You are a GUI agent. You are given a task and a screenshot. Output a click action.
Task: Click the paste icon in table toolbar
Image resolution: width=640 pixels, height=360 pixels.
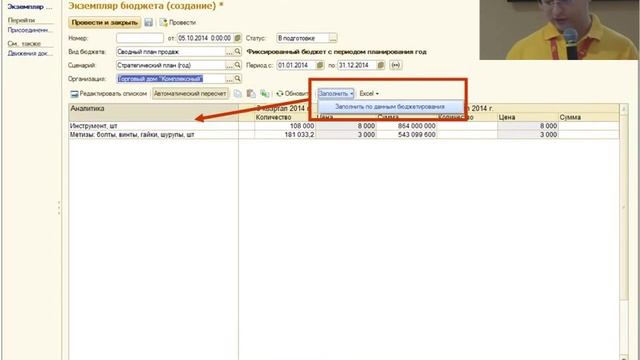(251, 93)
